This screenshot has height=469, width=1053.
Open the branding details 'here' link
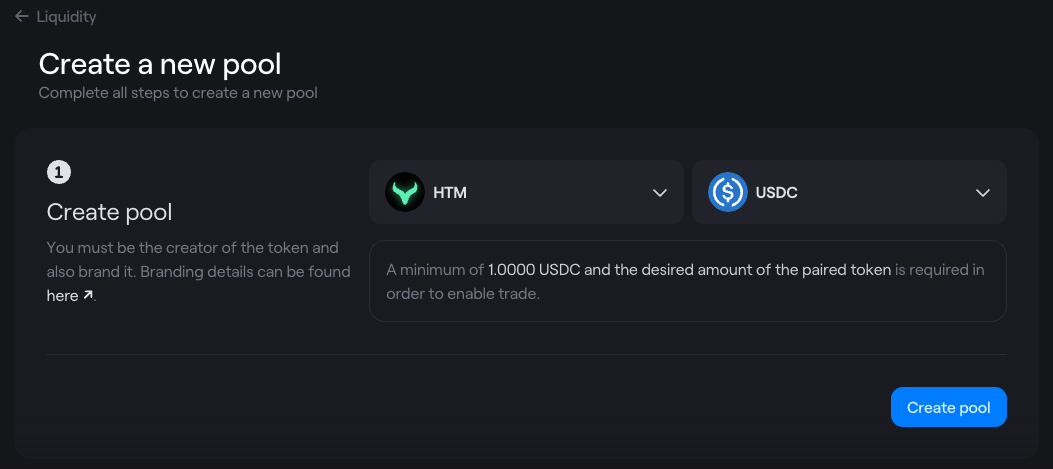pos(62,296)
